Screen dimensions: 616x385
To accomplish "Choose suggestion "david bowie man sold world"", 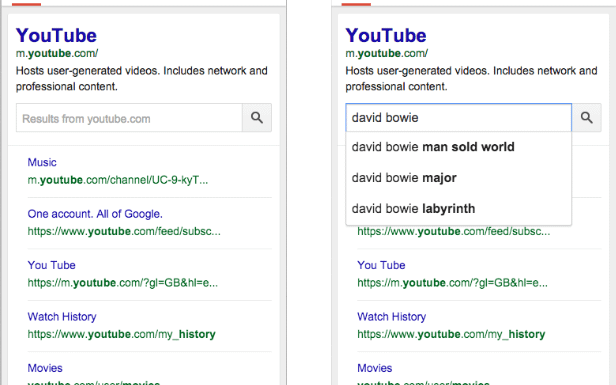I will tap(458, 147).
